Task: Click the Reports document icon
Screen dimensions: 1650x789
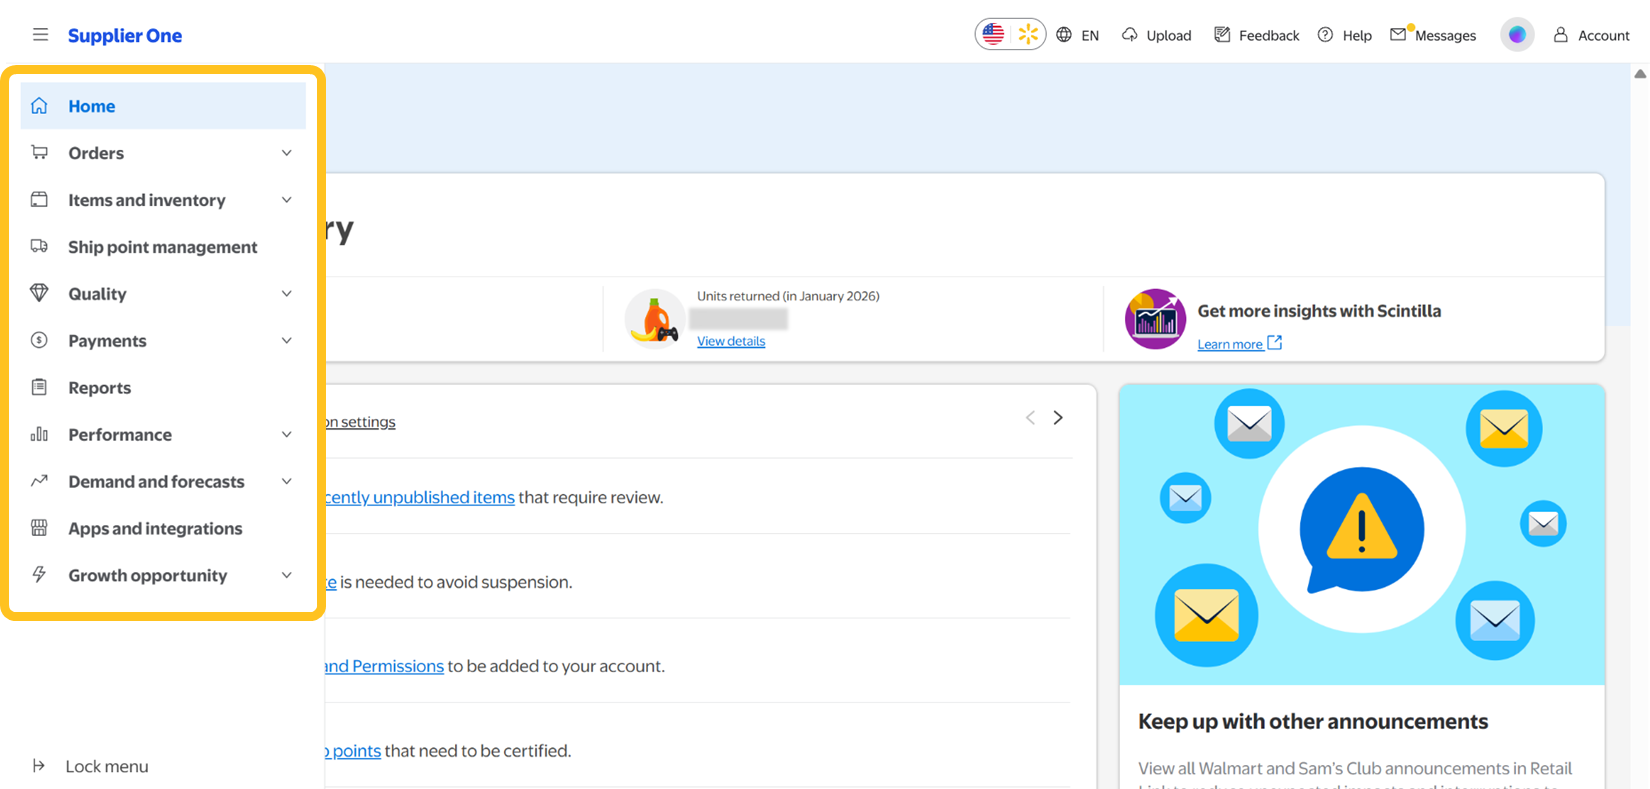Action: 39,388
